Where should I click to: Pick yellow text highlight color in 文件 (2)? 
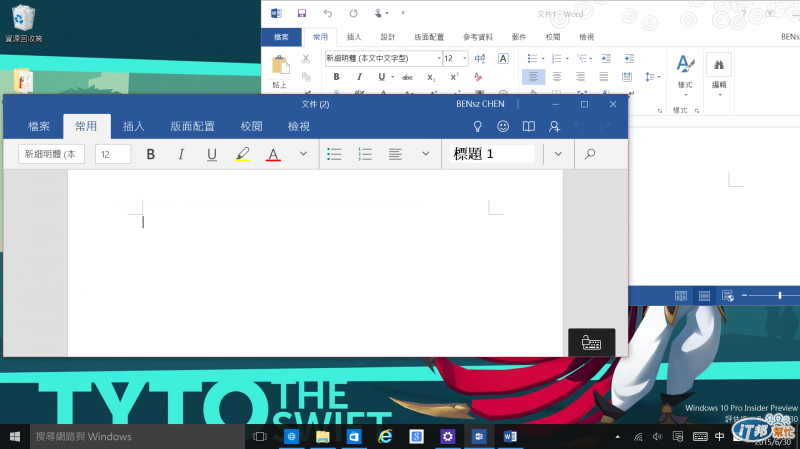pyautogui.click(x=242, y=154)
